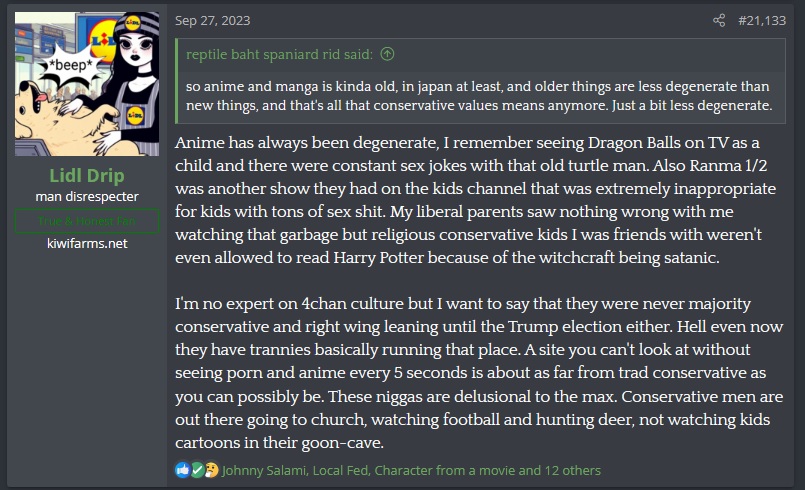Click the thinking face reaction emoji
805x490 pixels.
coord(211,469)
